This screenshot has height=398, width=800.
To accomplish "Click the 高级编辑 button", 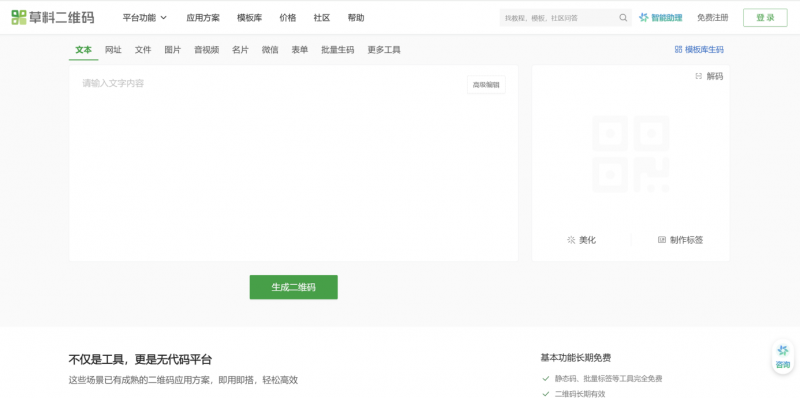I will [486, 85].
